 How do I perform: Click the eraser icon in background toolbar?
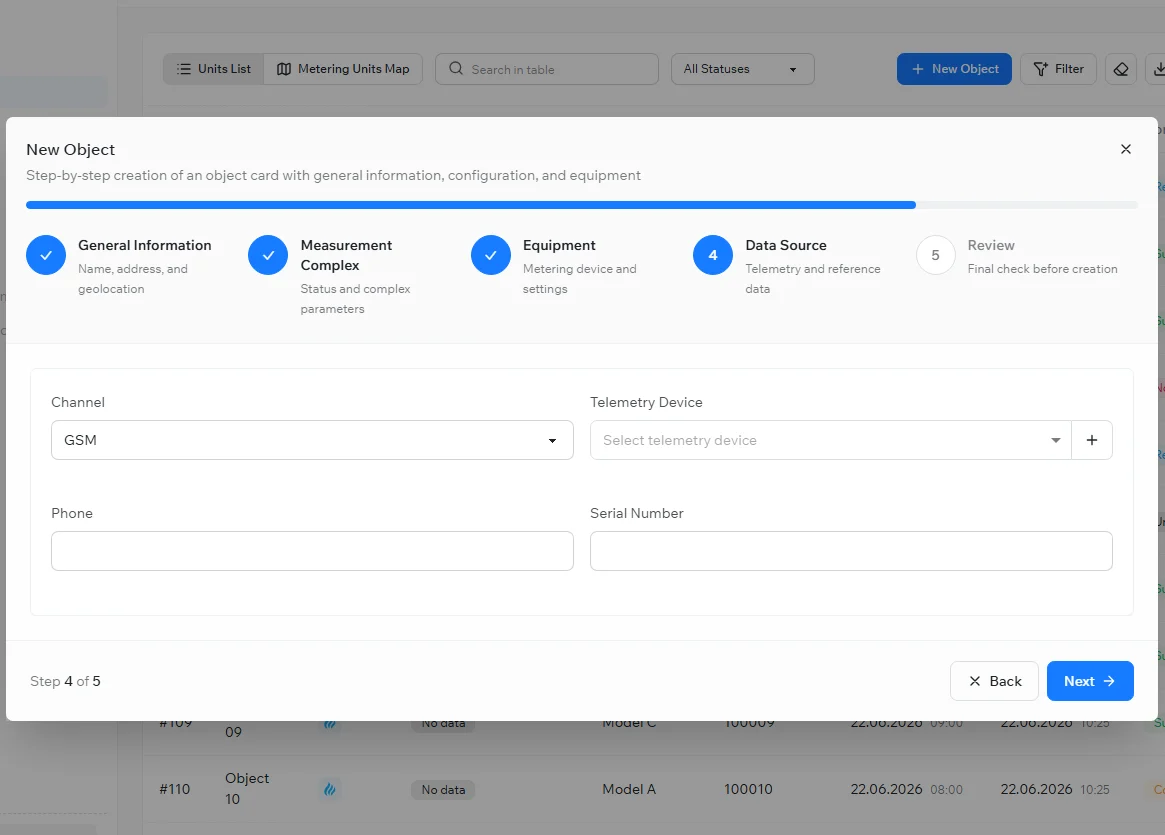tap(1120, 69)
